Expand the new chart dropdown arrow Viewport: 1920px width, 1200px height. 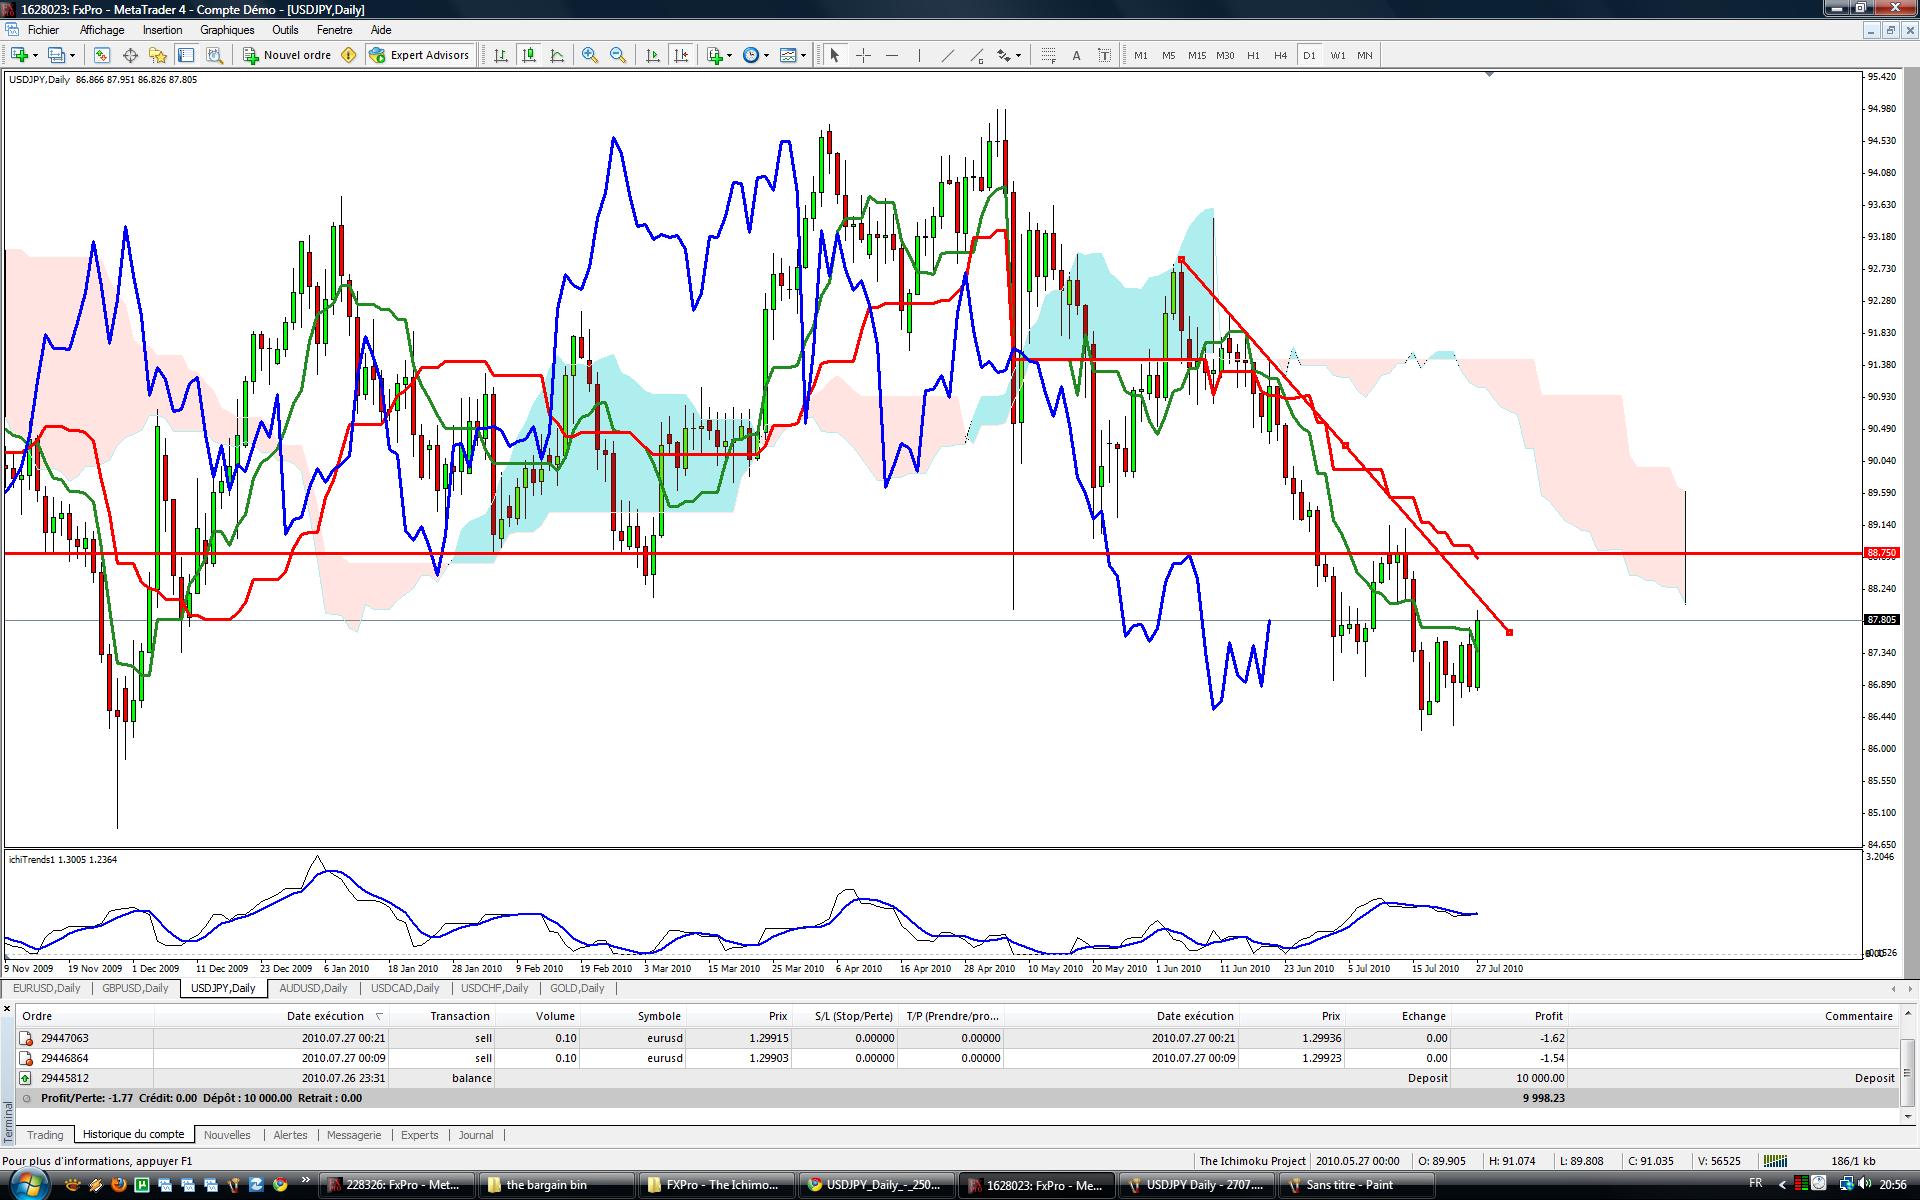[x=35, y=55]
